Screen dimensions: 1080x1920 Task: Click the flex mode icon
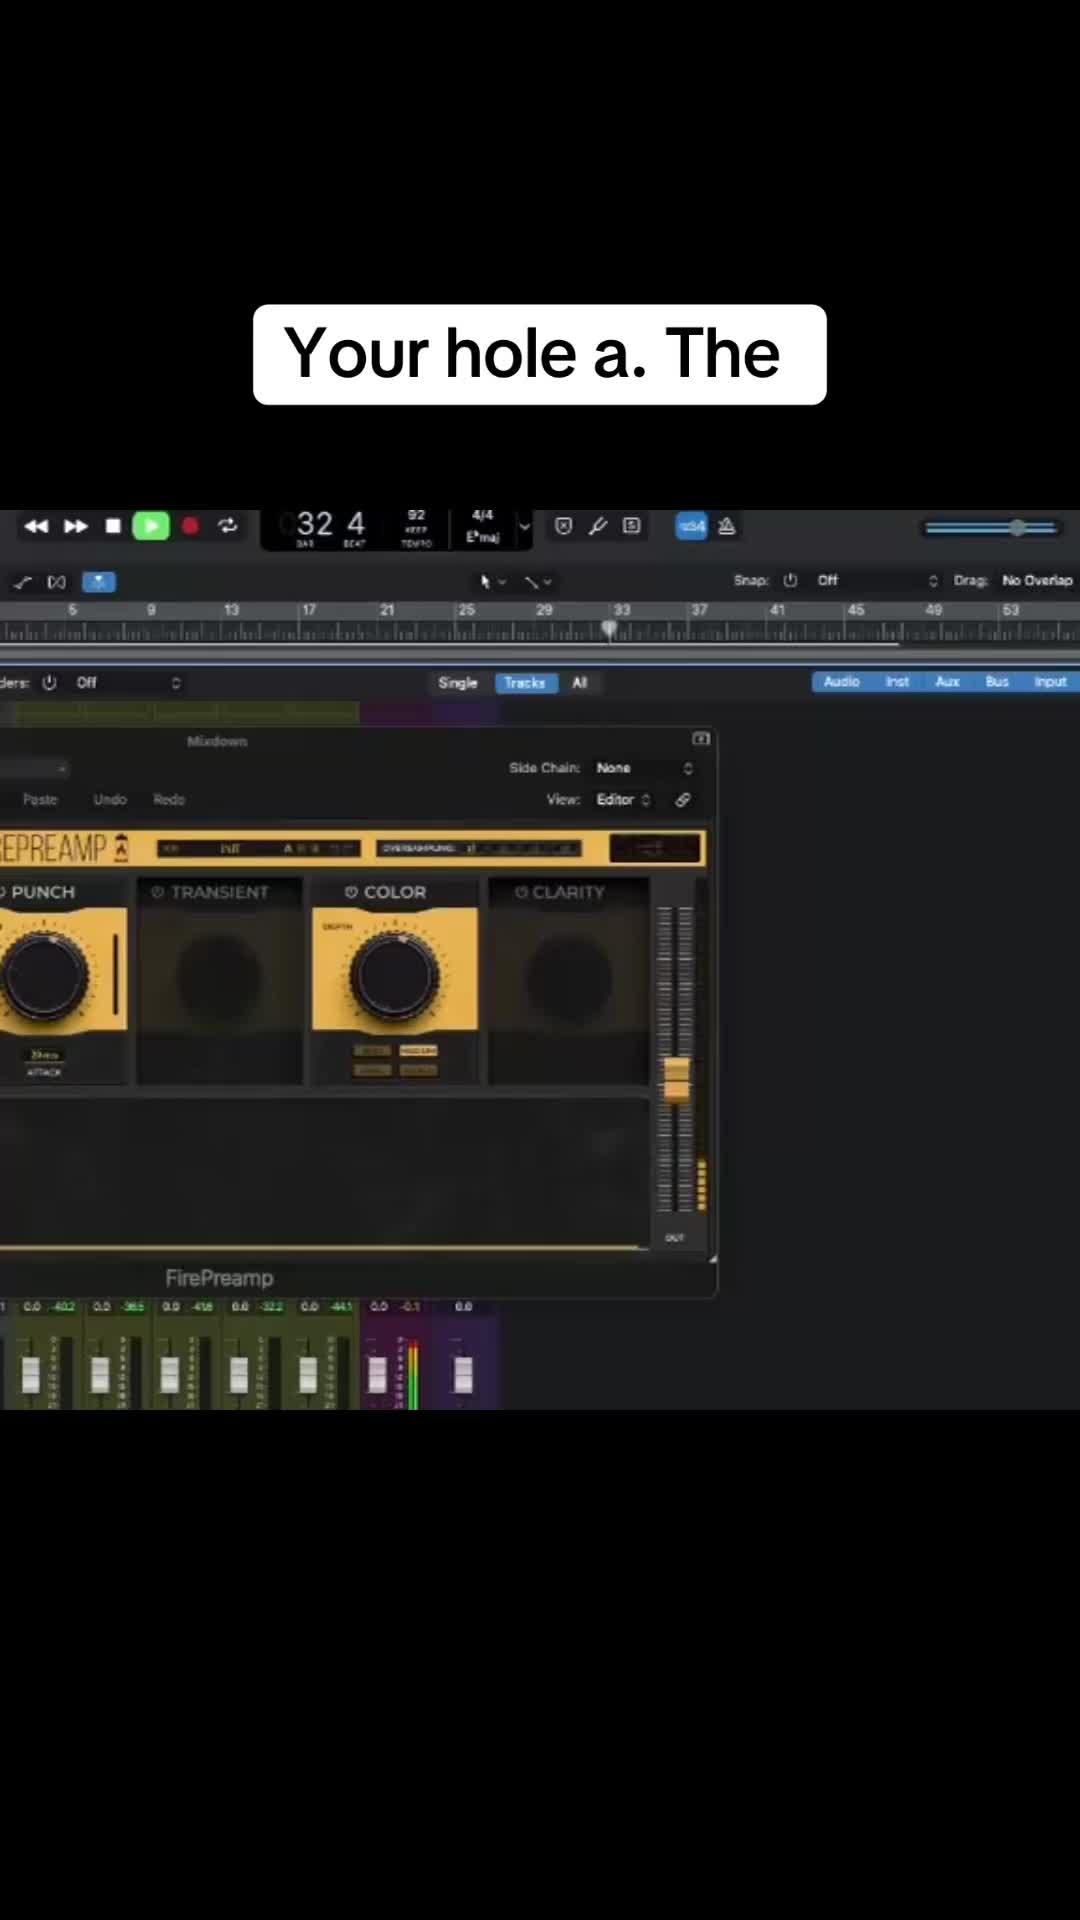click(x=57, y=582)
